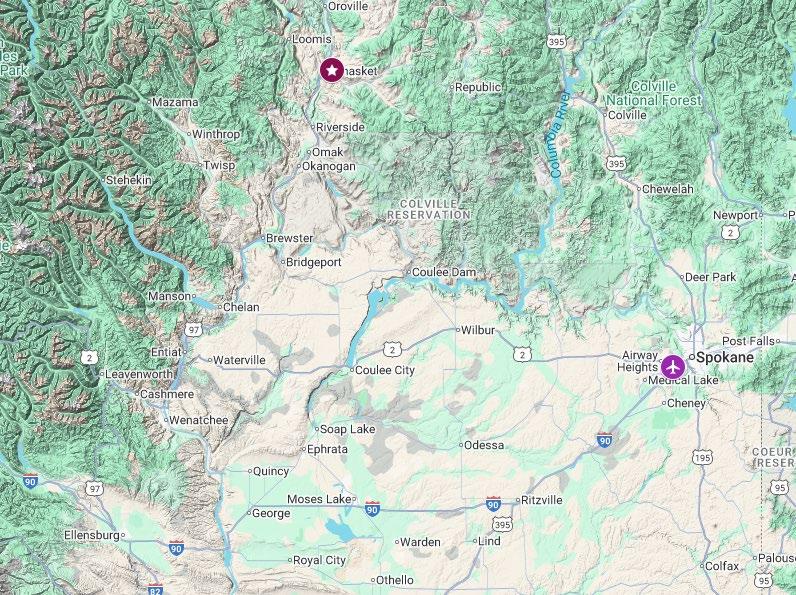Click the Coulee Dam label
The height and width of the screenshot is (595, 796).
click(x=444, y=272)
